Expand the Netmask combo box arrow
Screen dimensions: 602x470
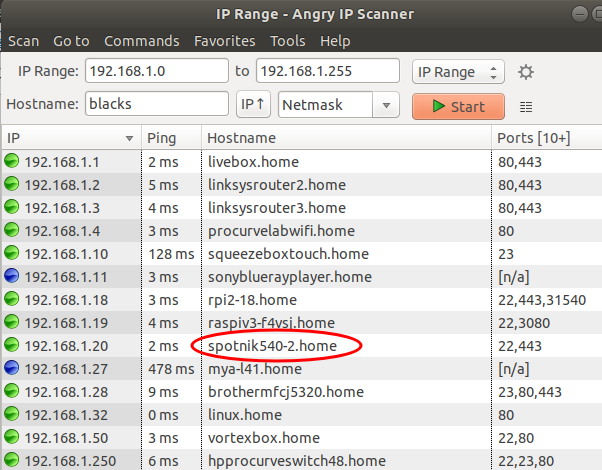point(386,104)
